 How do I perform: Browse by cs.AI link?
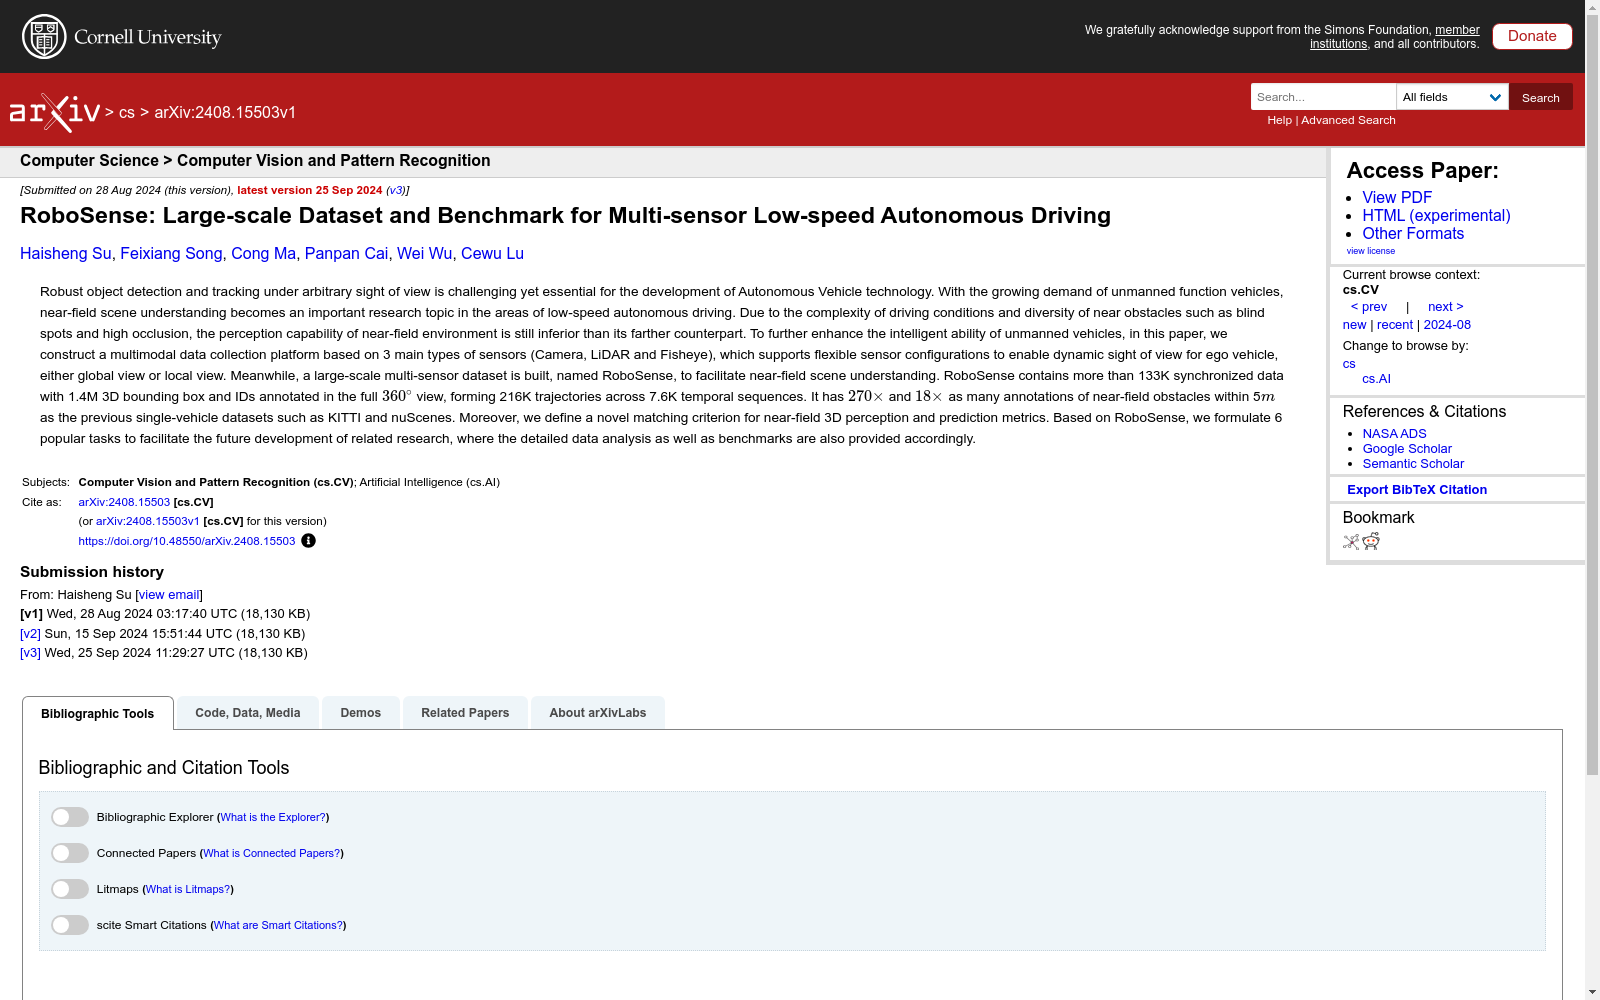[1376, 379]
